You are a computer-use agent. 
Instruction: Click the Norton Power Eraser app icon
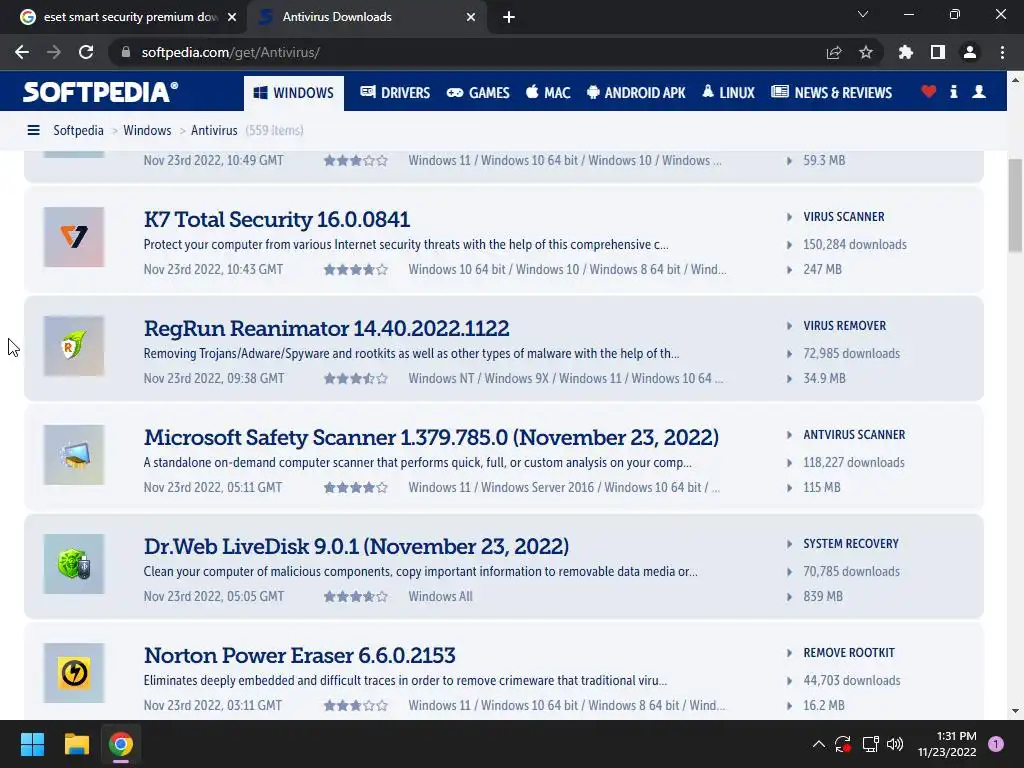click(74, 673)
